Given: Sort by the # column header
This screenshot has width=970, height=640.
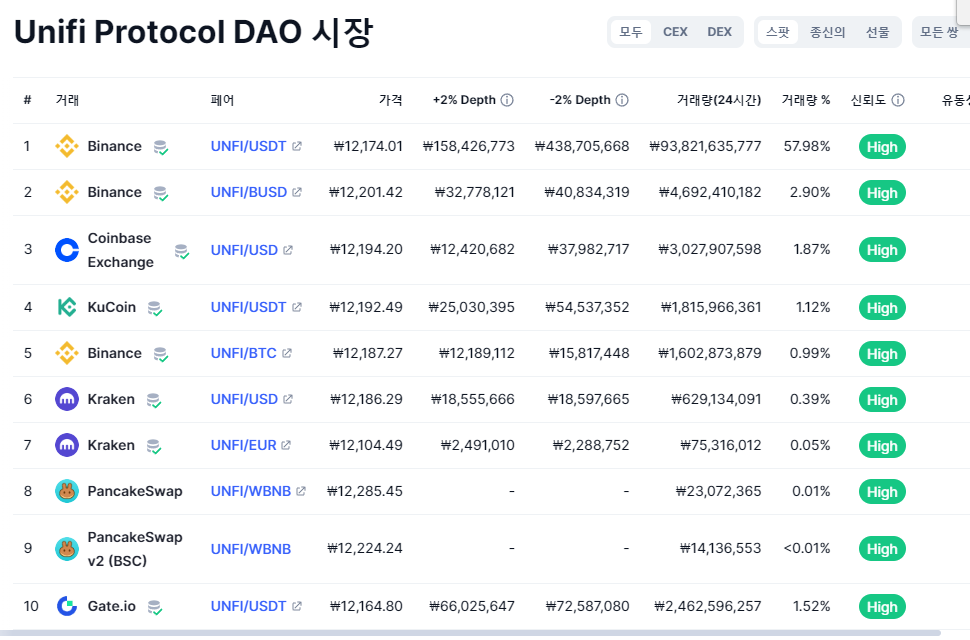Looking at the screenshot, I should coord(27,100).
